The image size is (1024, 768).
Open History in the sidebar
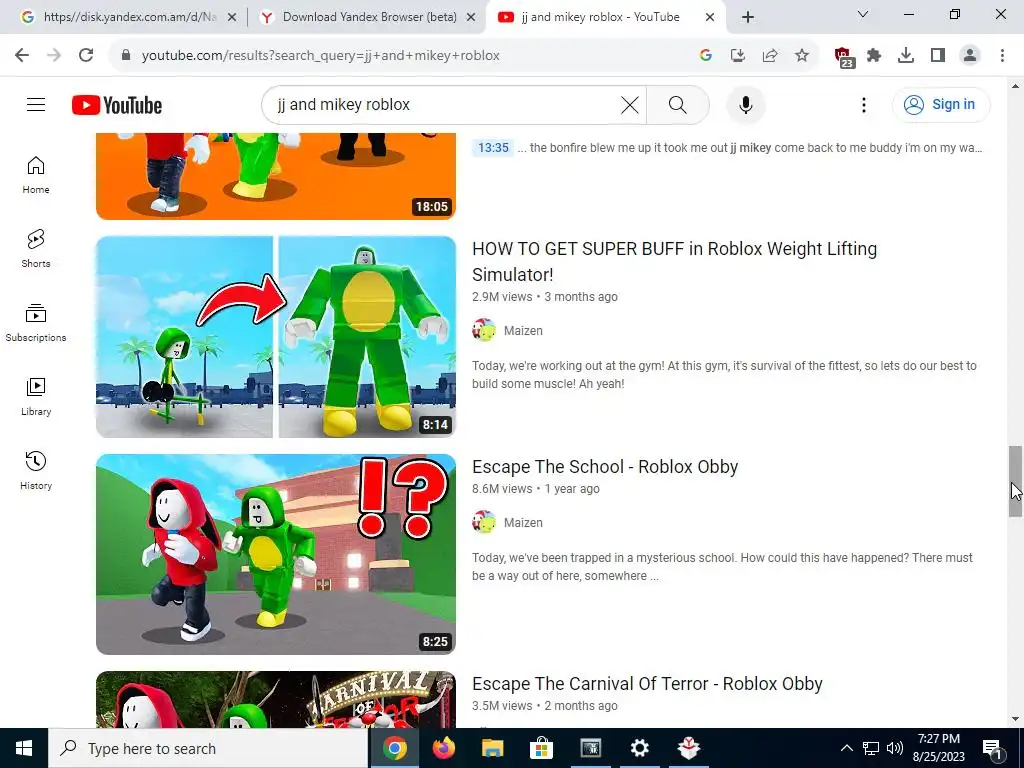click(x=36, y=470)
